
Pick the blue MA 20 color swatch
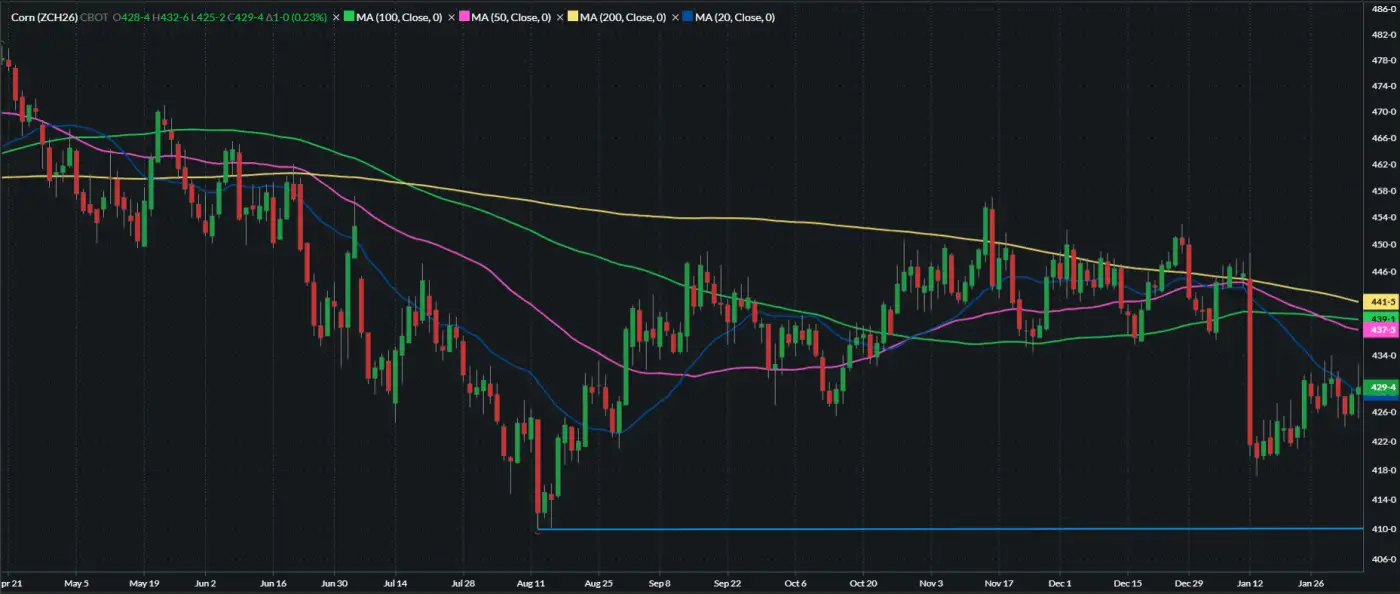coord(688,17)
